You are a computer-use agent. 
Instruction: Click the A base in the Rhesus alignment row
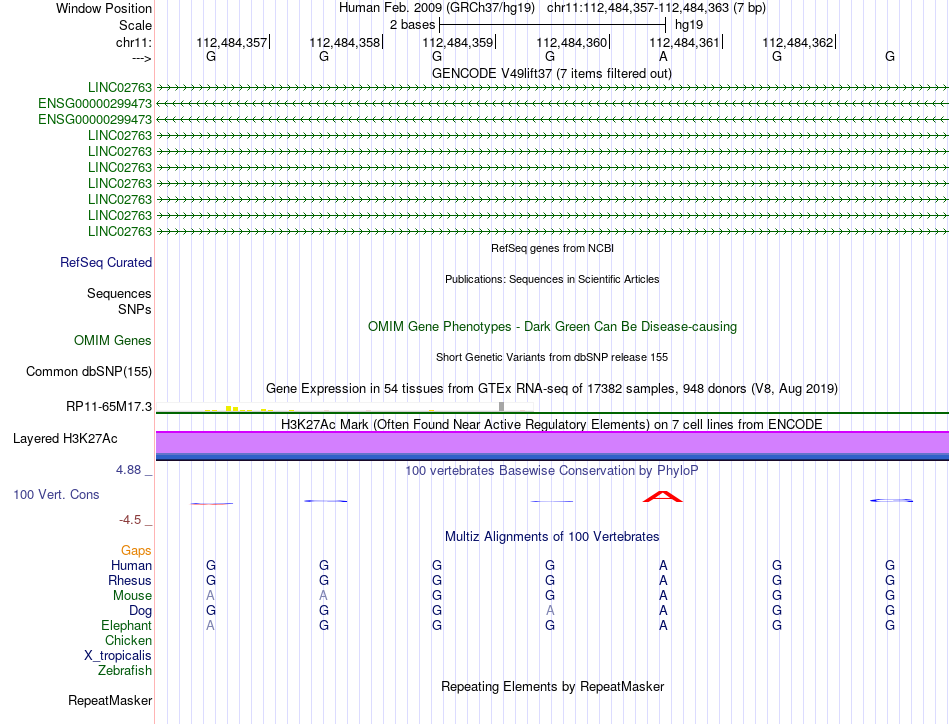(x=663, y=580)
